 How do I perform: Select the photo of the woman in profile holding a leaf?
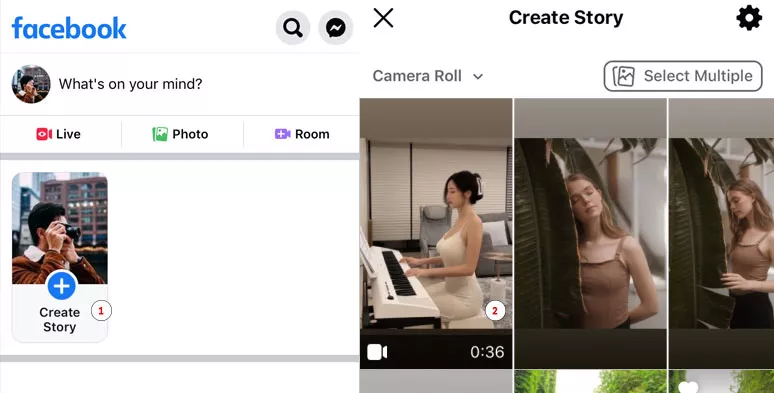tap(721, 234)
